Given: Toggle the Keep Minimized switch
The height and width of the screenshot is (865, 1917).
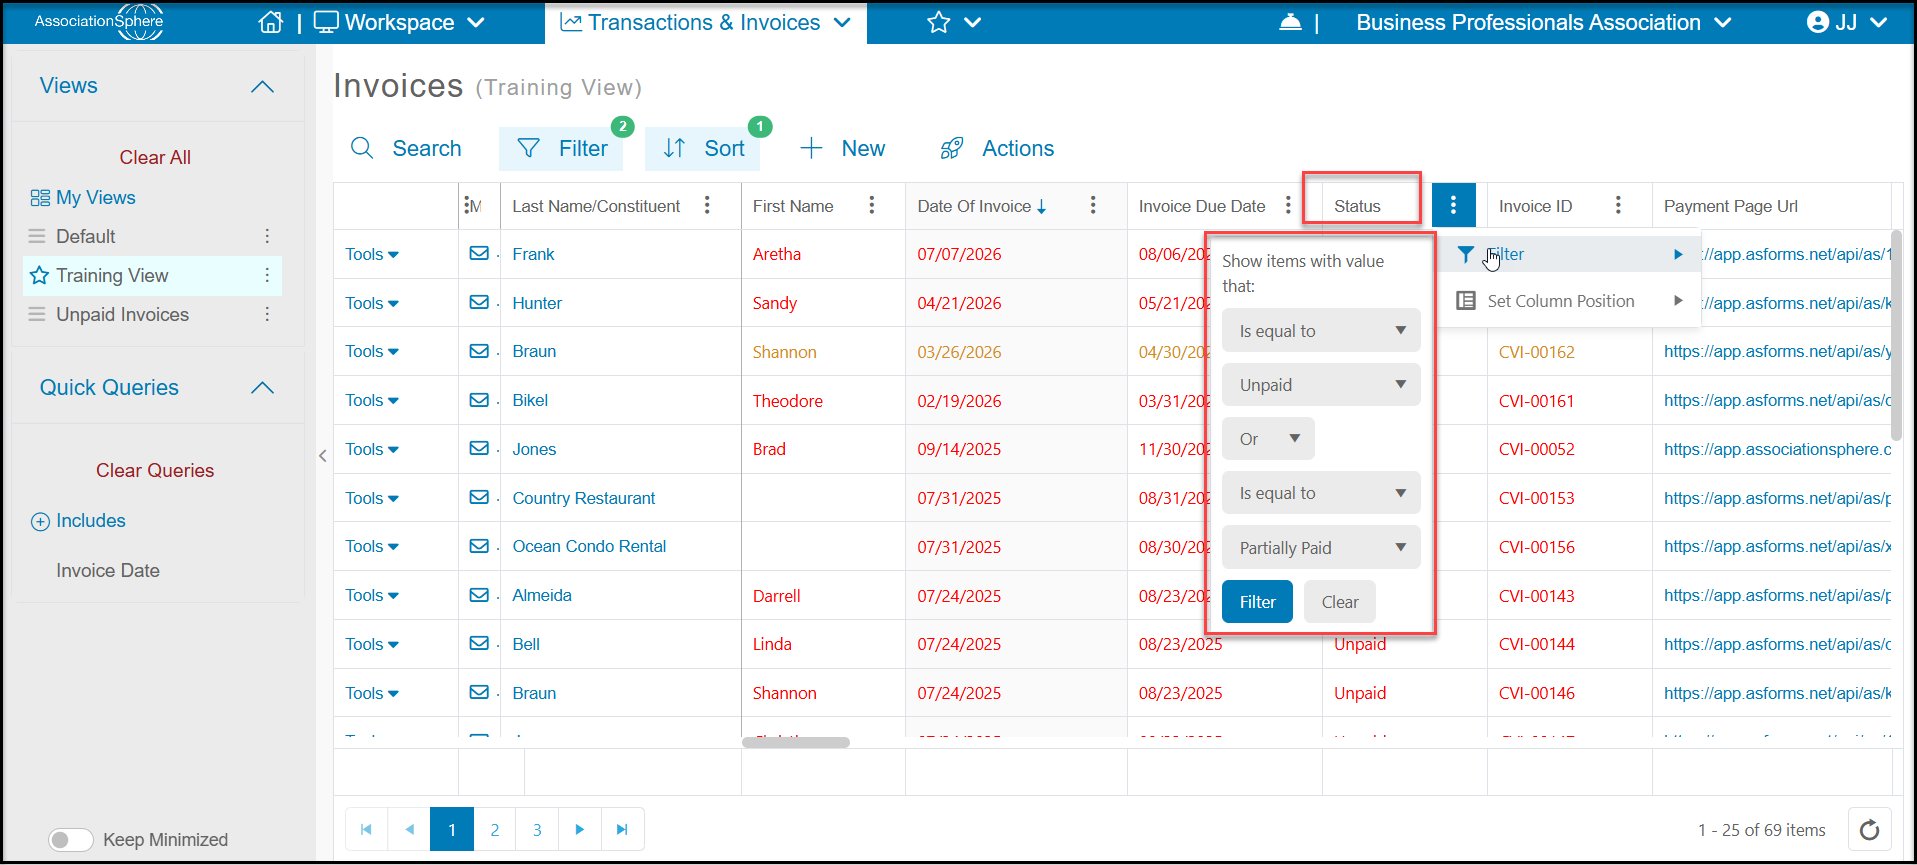Looking at the screenshot, I should [x=71, y=839].
